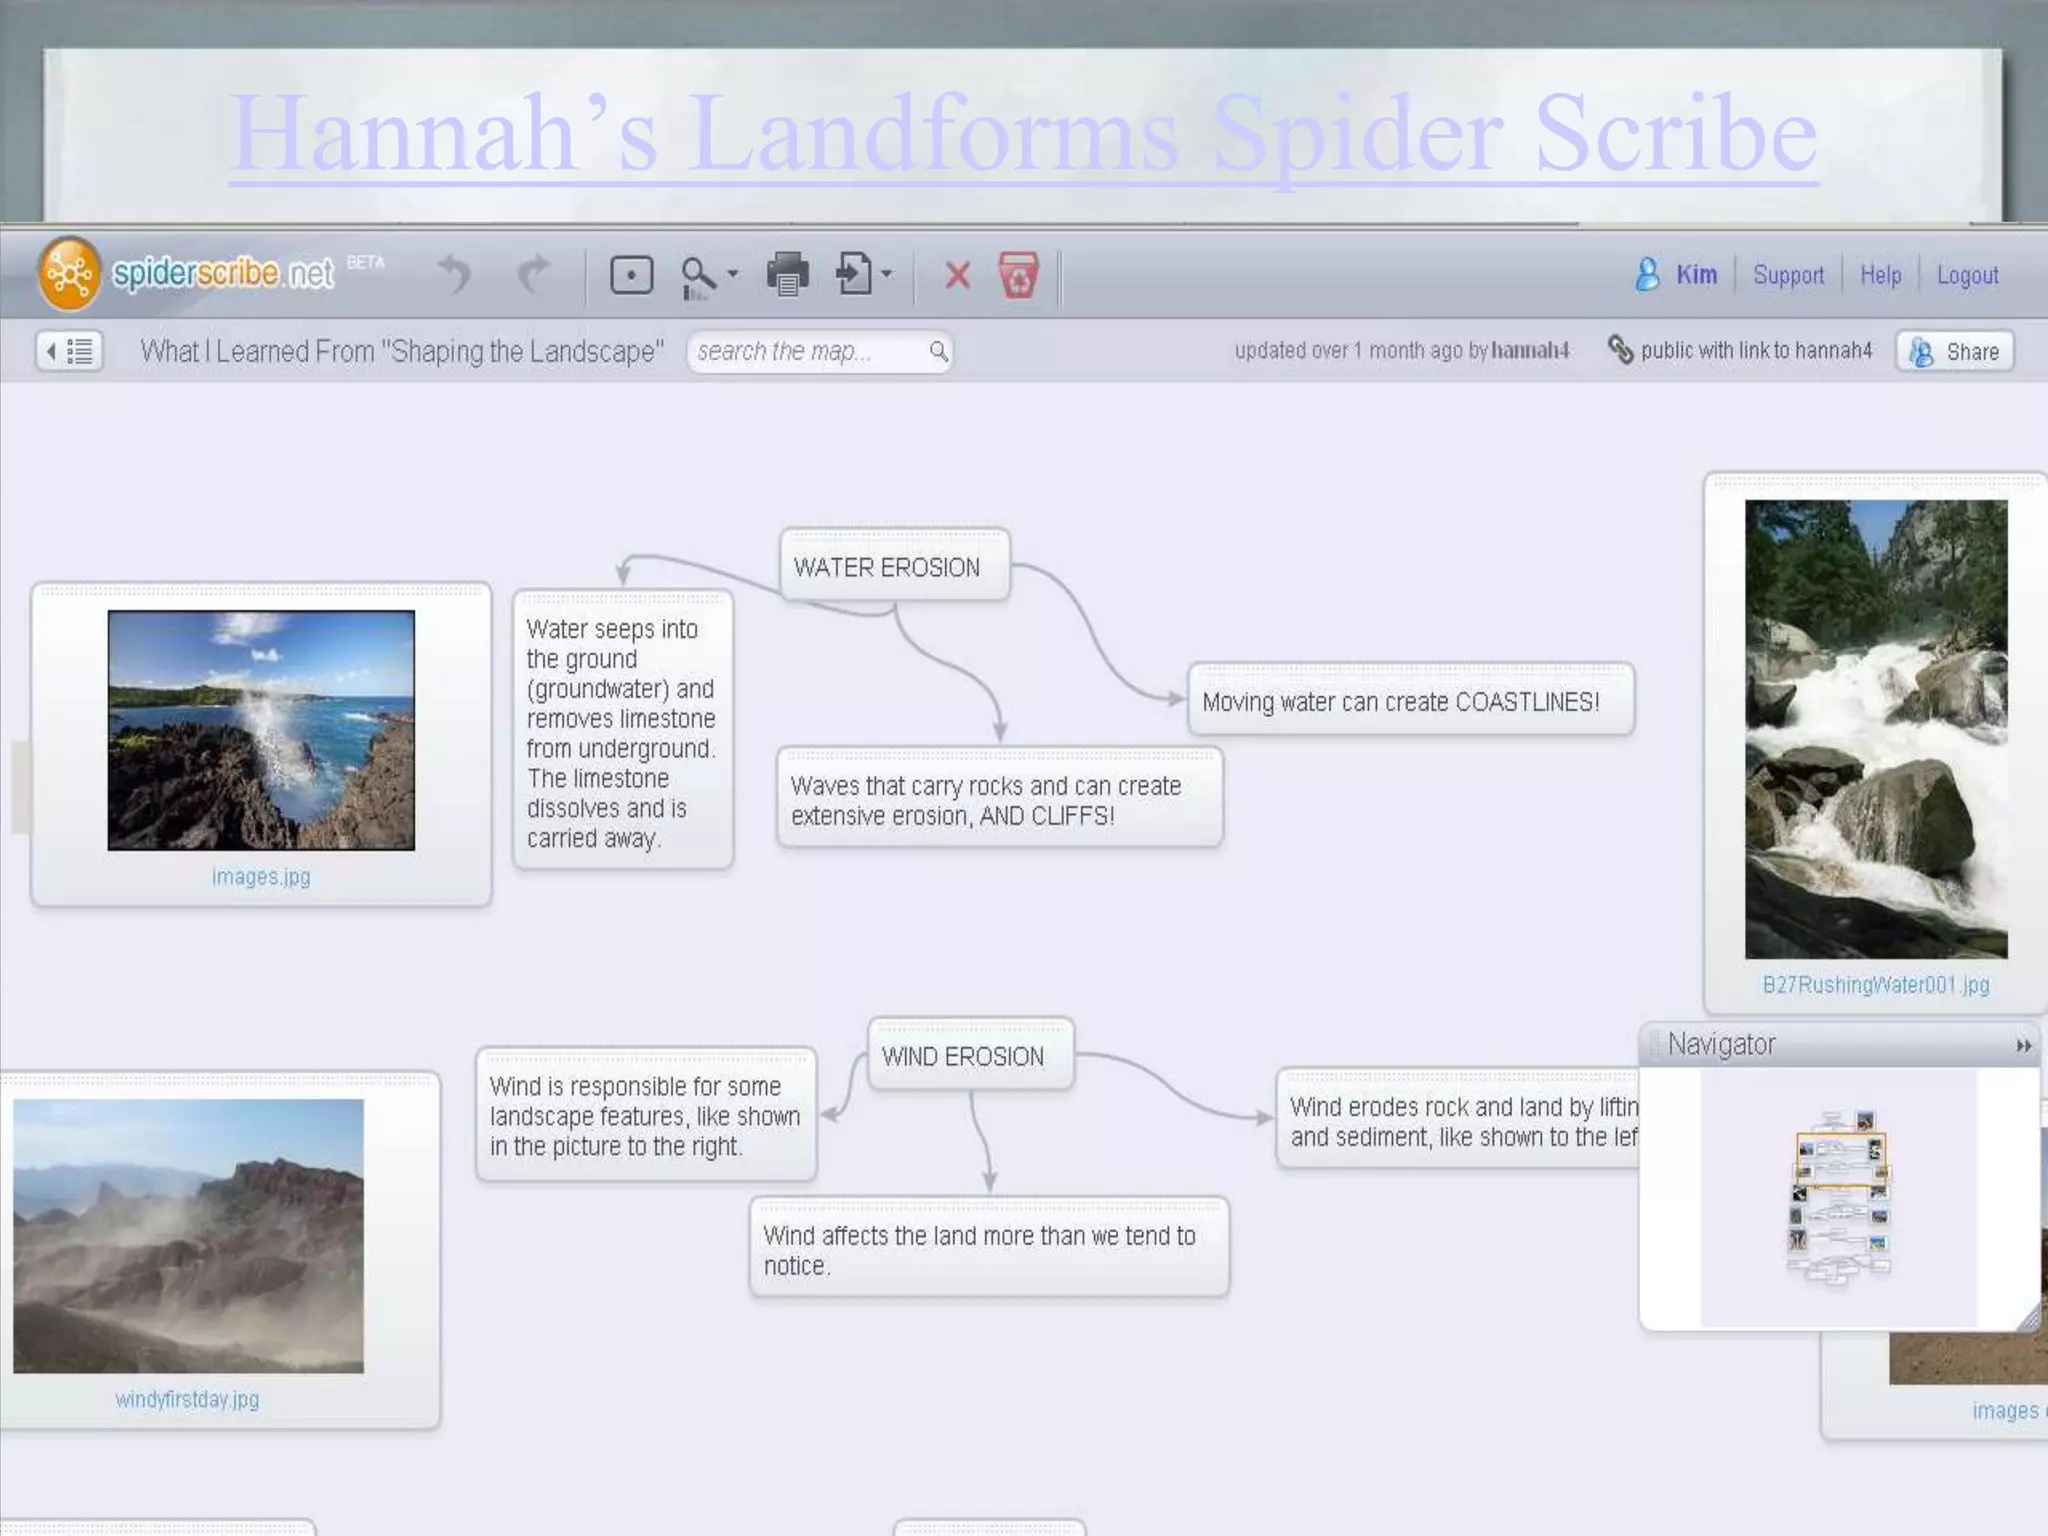
Task: Select Wind erodes rock and land node
Action: coord(1458,1118)
